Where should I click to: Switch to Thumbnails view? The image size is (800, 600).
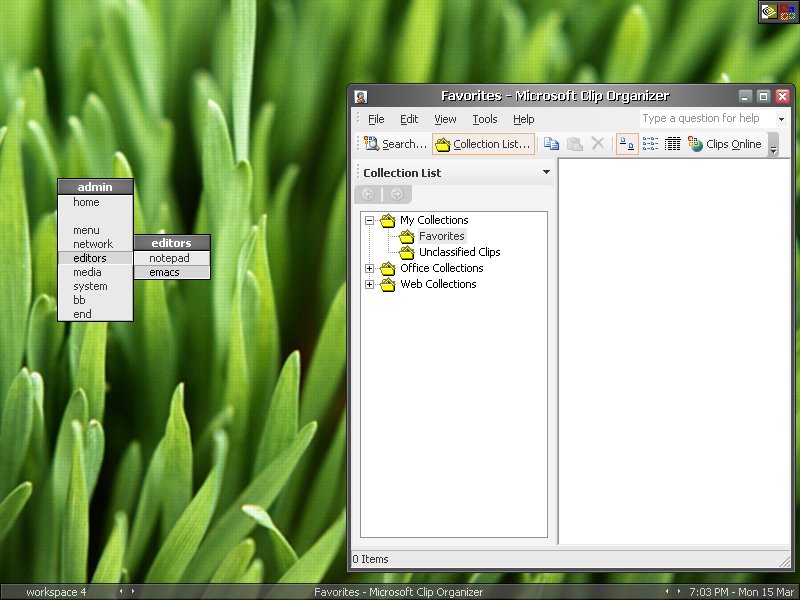(627, 144)
